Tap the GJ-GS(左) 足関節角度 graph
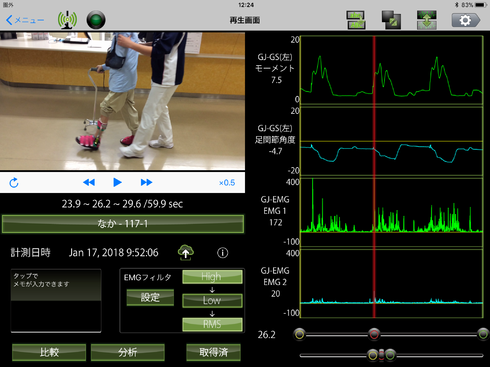The width and height of the screenshot is (490, 367). [392, 141]
